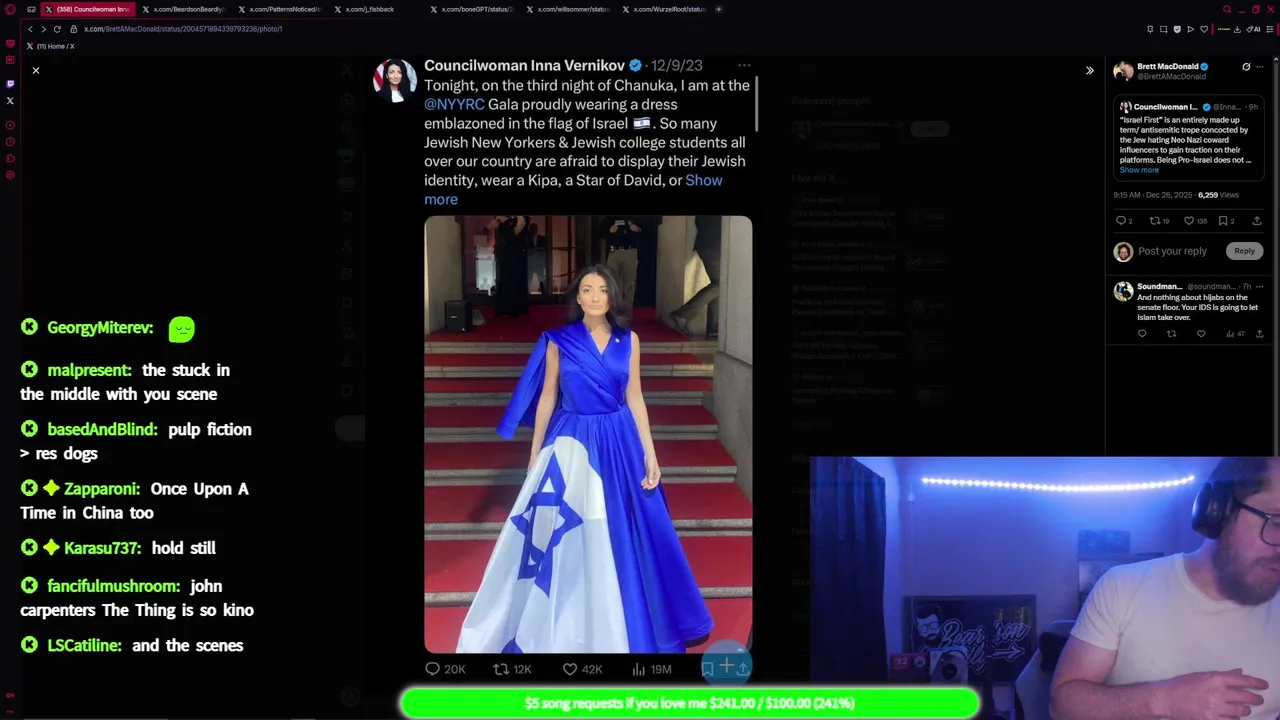The width and height of the screenshot is (1280, 720).
Task: Open more options on Brett MacDonald's post
Action: pyautogui.click(x=1262, y=67)
